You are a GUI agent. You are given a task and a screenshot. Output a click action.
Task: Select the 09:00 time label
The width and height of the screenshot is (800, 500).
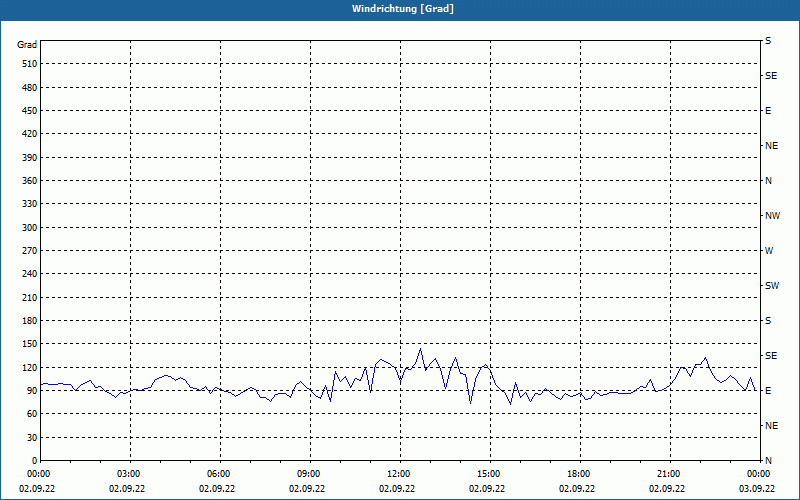pos(310,474)
